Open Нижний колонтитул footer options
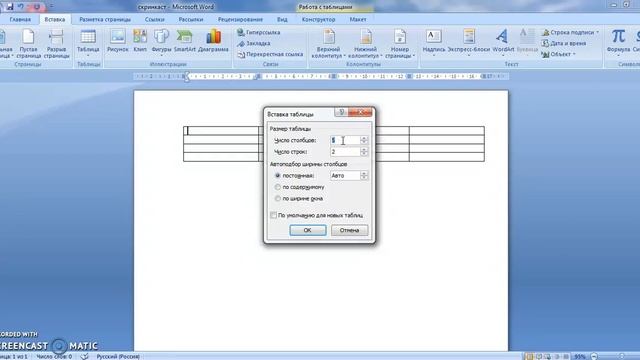This screenshot has height=360, width=640. tap(365, 44)
